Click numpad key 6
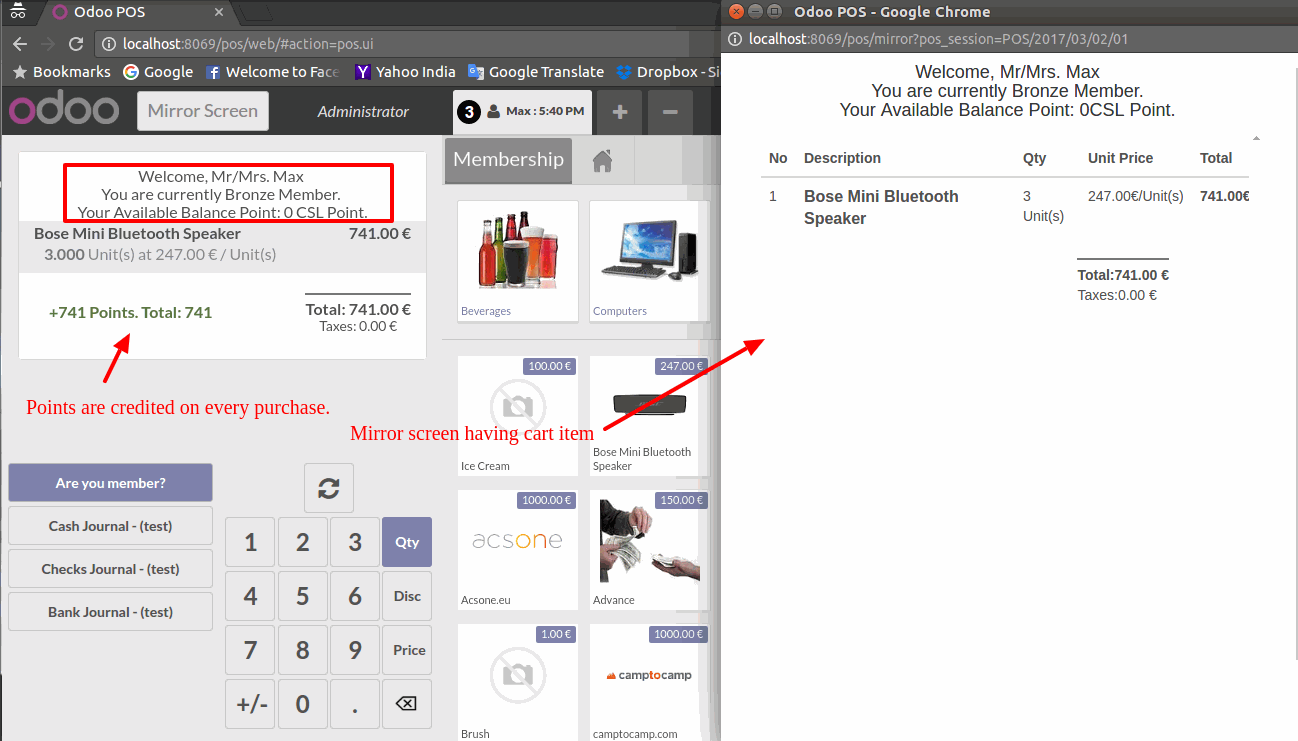 click(x=355, y=596)
